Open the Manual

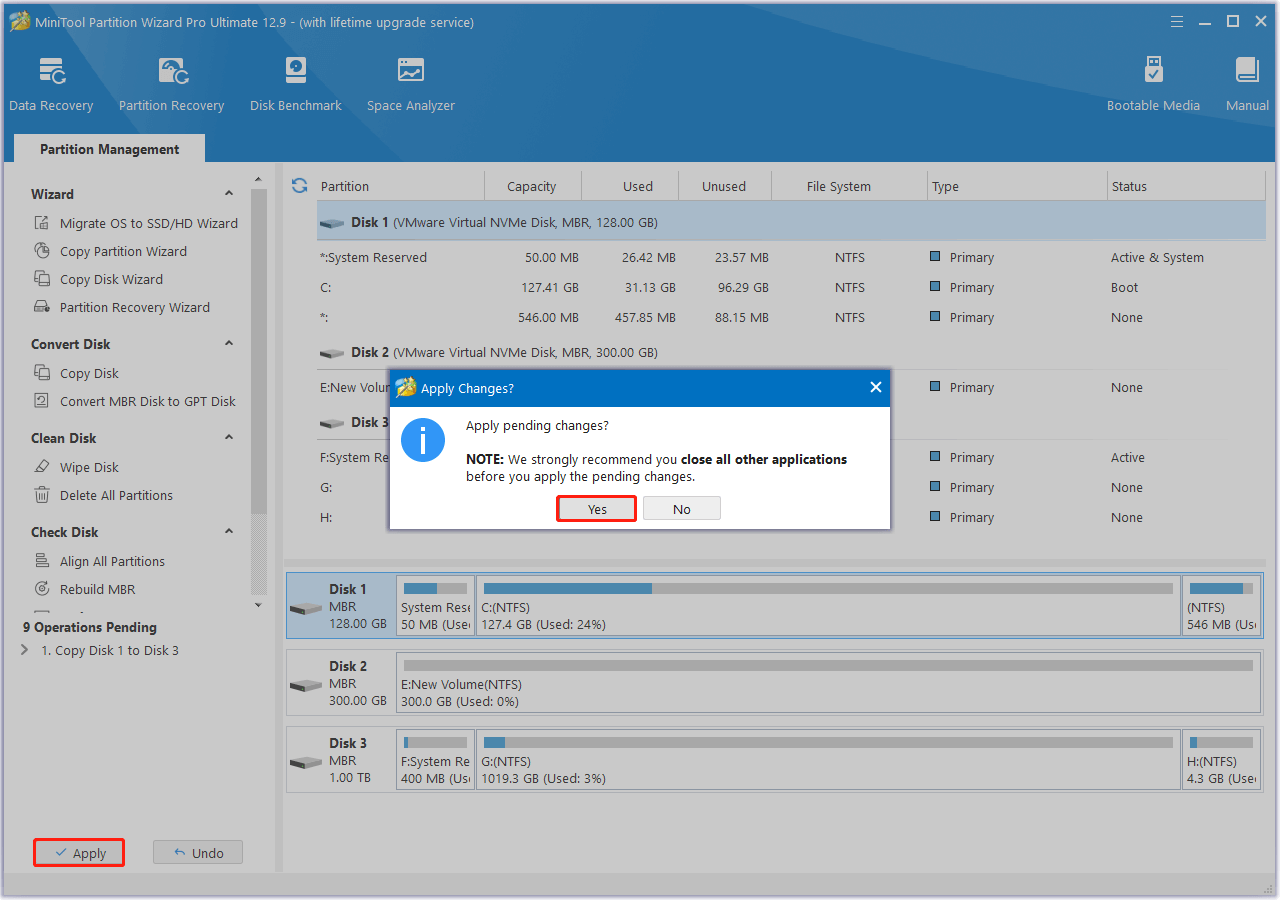click(1246, 80)
